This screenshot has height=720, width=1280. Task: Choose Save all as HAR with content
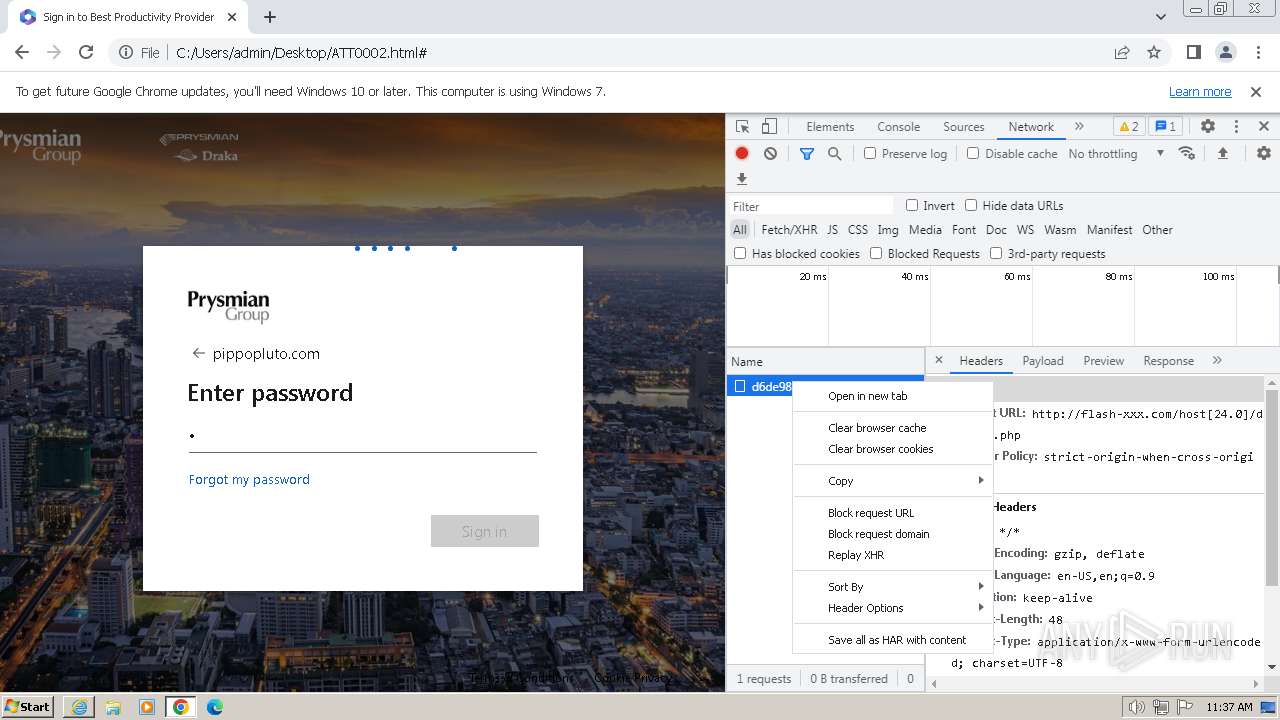pyautogui.click(x=893, y=640)
